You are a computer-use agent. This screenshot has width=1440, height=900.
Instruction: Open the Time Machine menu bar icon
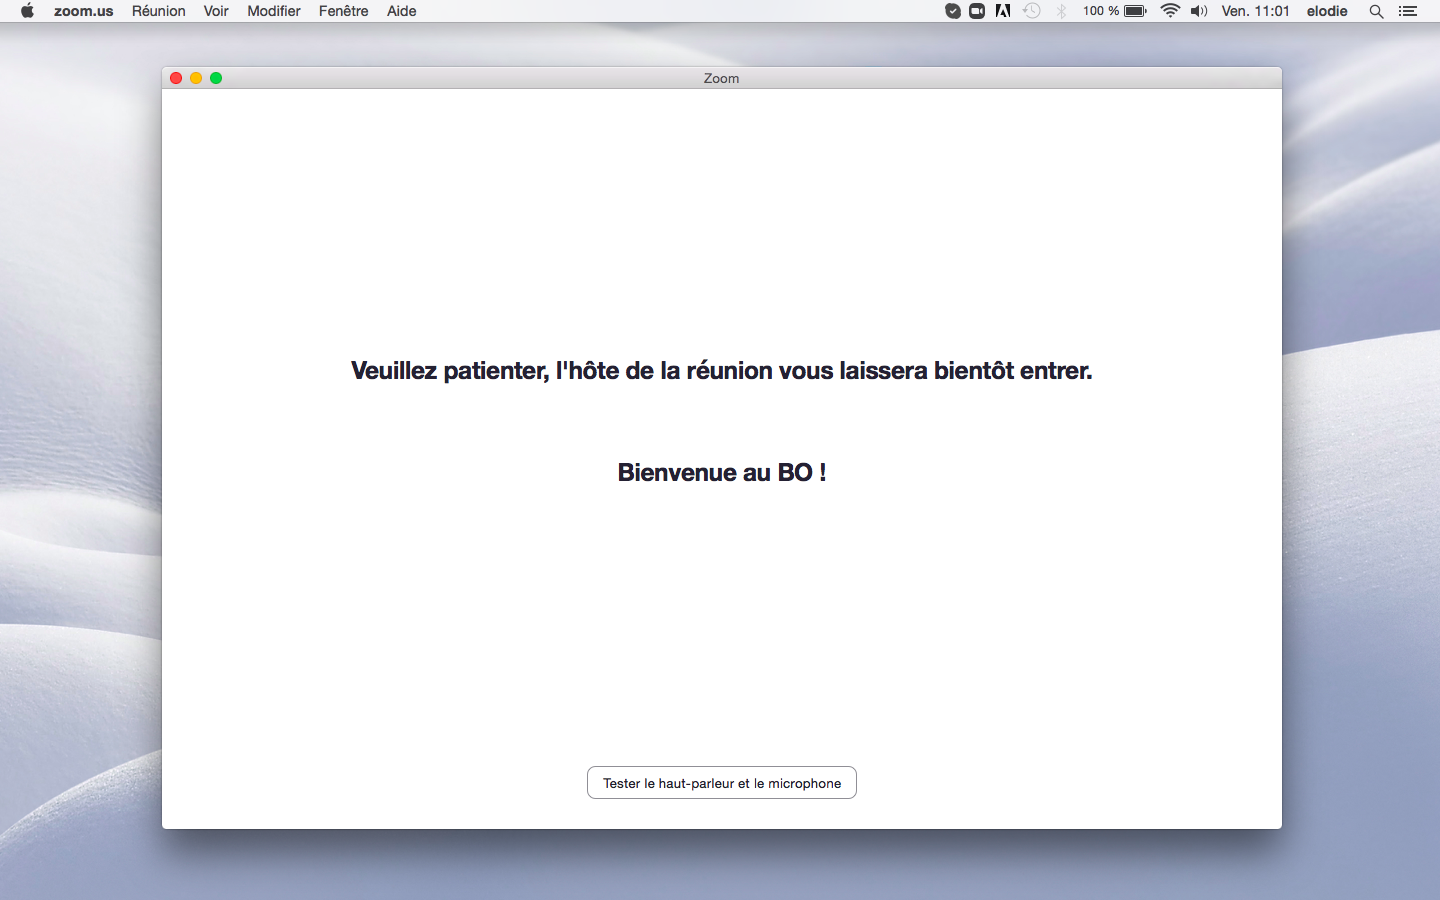click(x=1032, y=11)
